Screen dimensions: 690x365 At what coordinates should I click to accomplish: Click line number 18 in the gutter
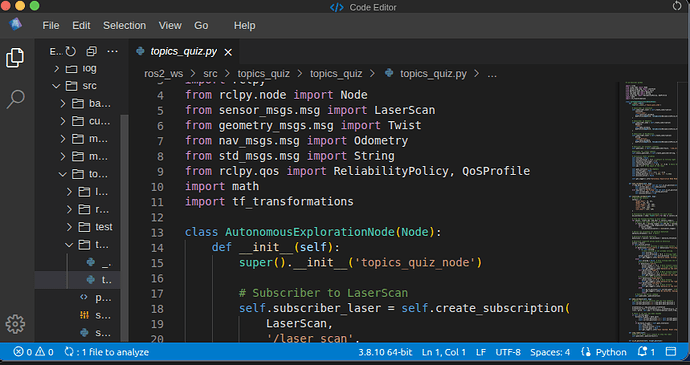coord(157,309)
